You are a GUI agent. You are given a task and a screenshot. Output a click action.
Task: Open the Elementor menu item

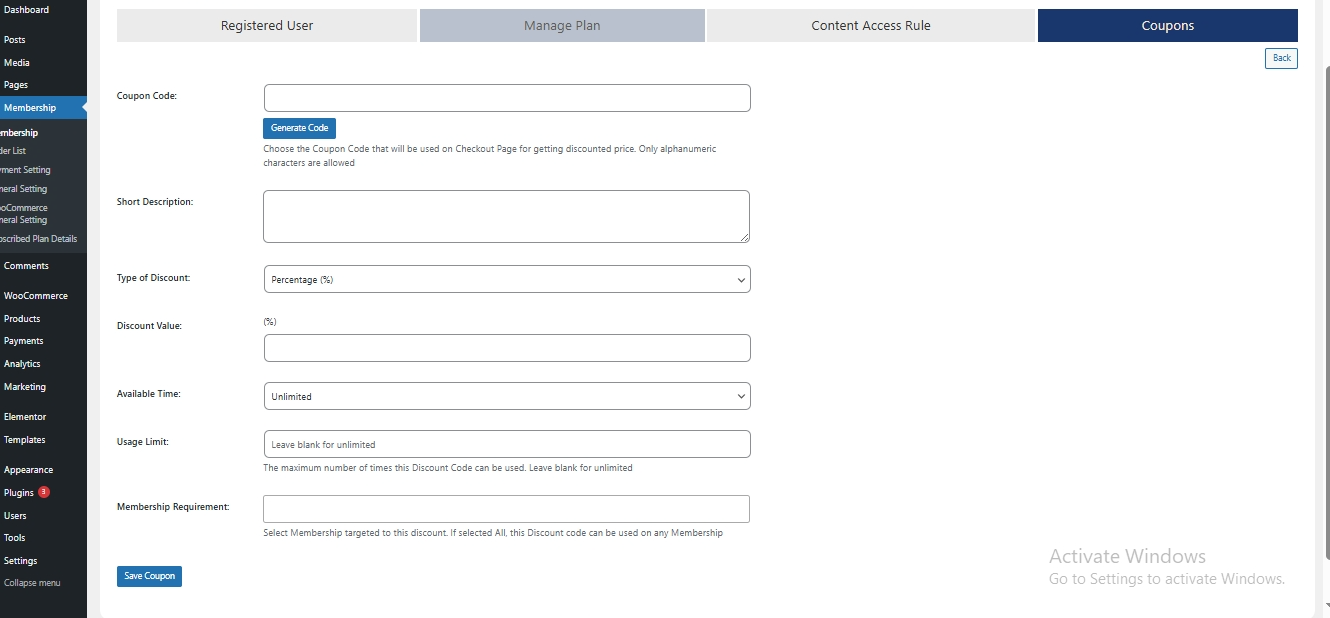point(25,417)
